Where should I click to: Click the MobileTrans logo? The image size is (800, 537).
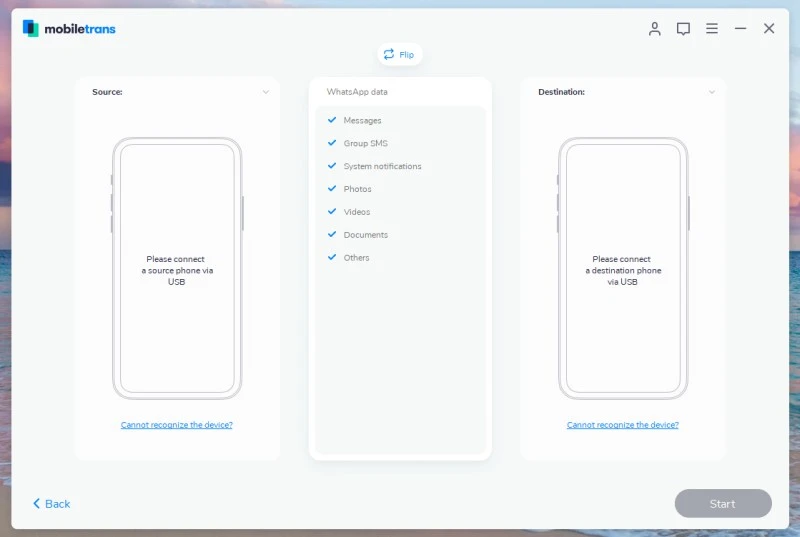point(69,29)
